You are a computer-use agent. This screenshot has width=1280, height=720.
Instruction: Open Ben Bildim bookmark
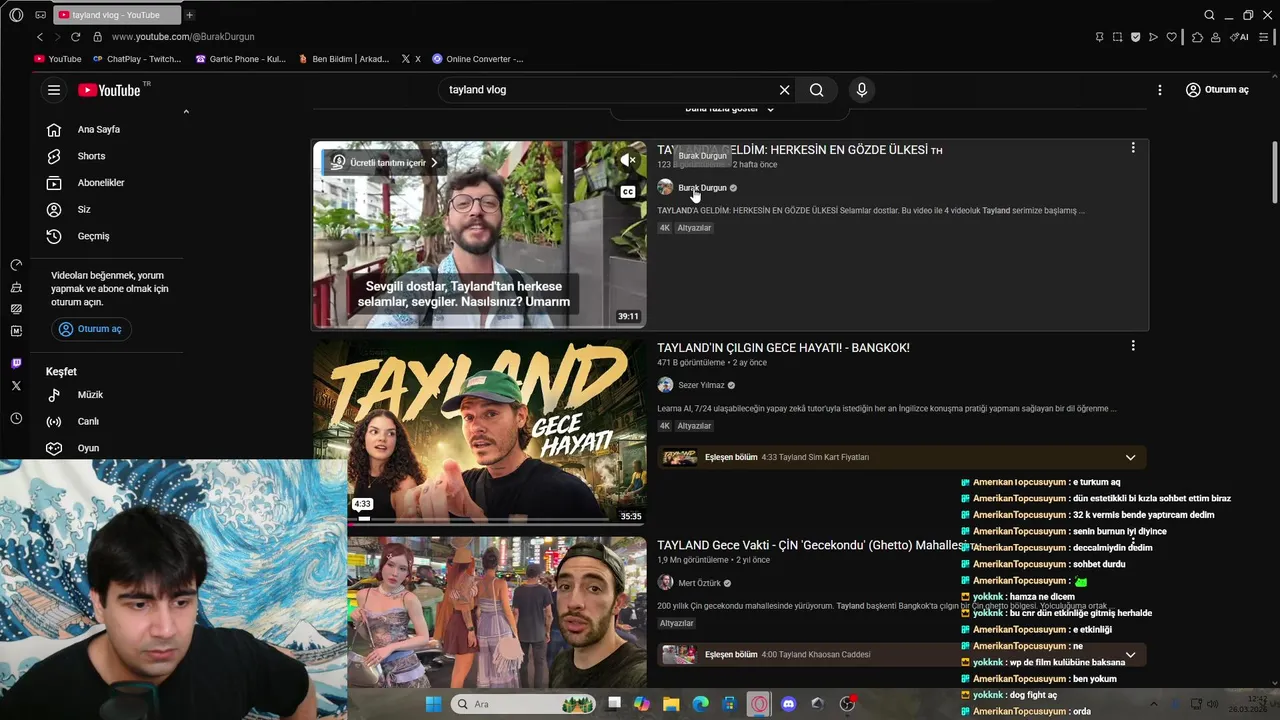coord(344,59)
